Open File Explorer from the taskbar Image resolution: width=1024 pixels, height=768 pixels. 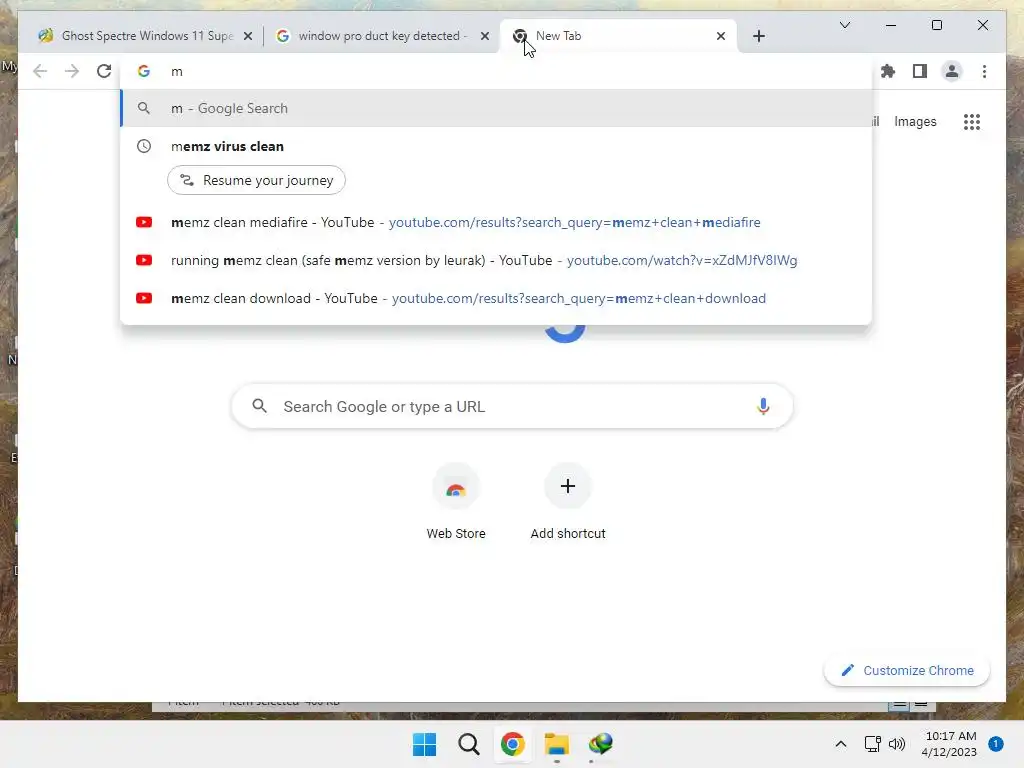(556, 744)
